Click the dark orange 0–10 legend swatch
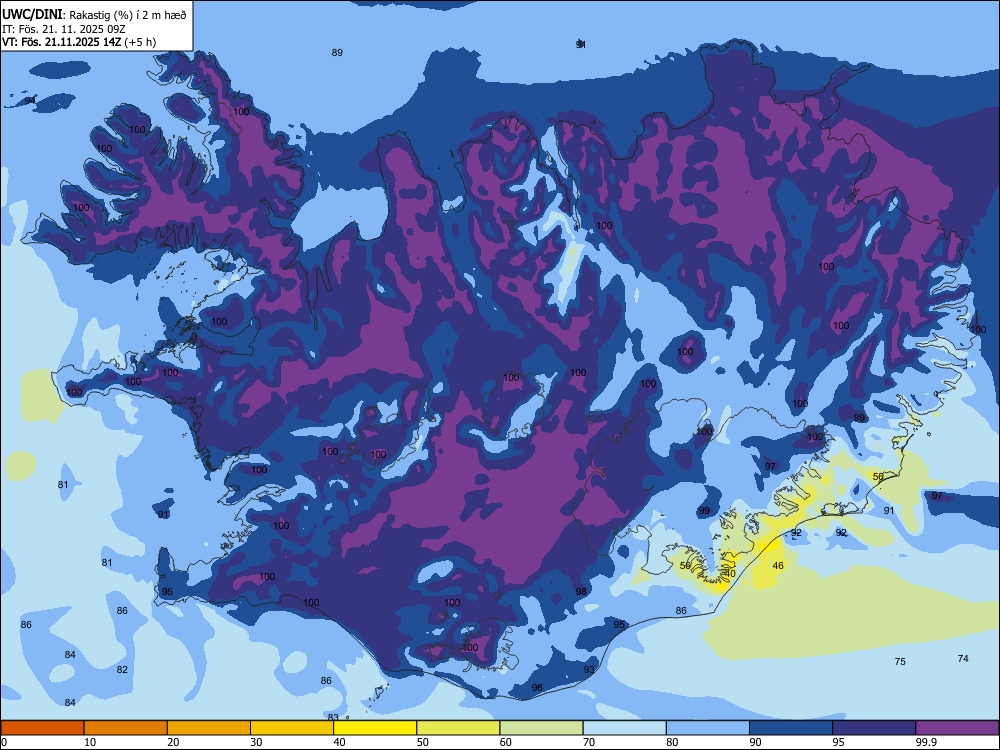The height and width of the screenshot is (750, 1000). point(42,728)
